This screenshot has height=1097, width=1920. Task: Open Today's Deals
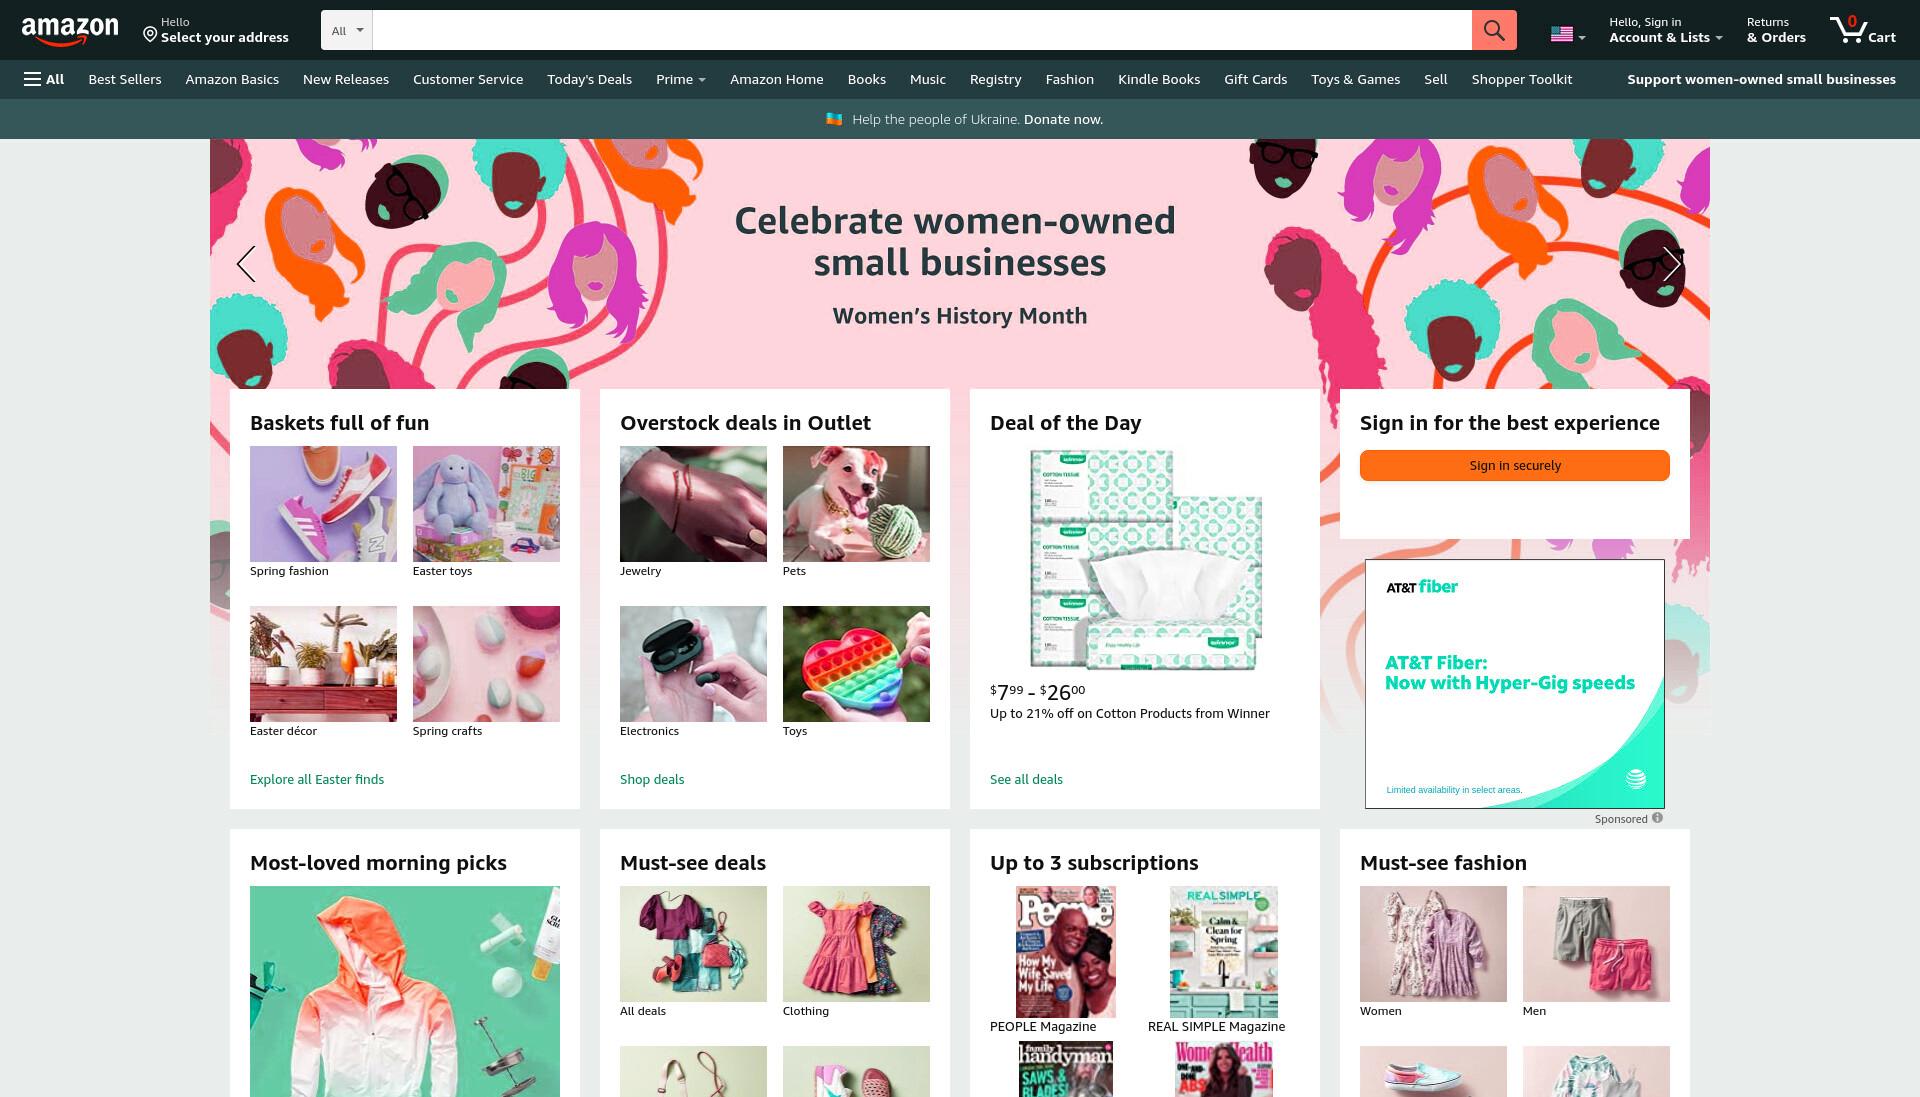(589, 79)
